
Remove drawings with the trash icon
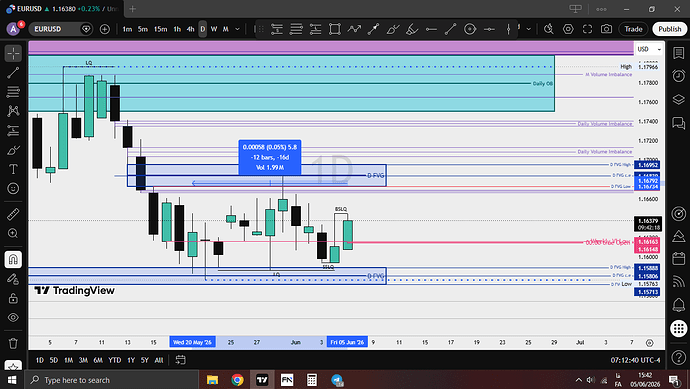tap(13, 343)
